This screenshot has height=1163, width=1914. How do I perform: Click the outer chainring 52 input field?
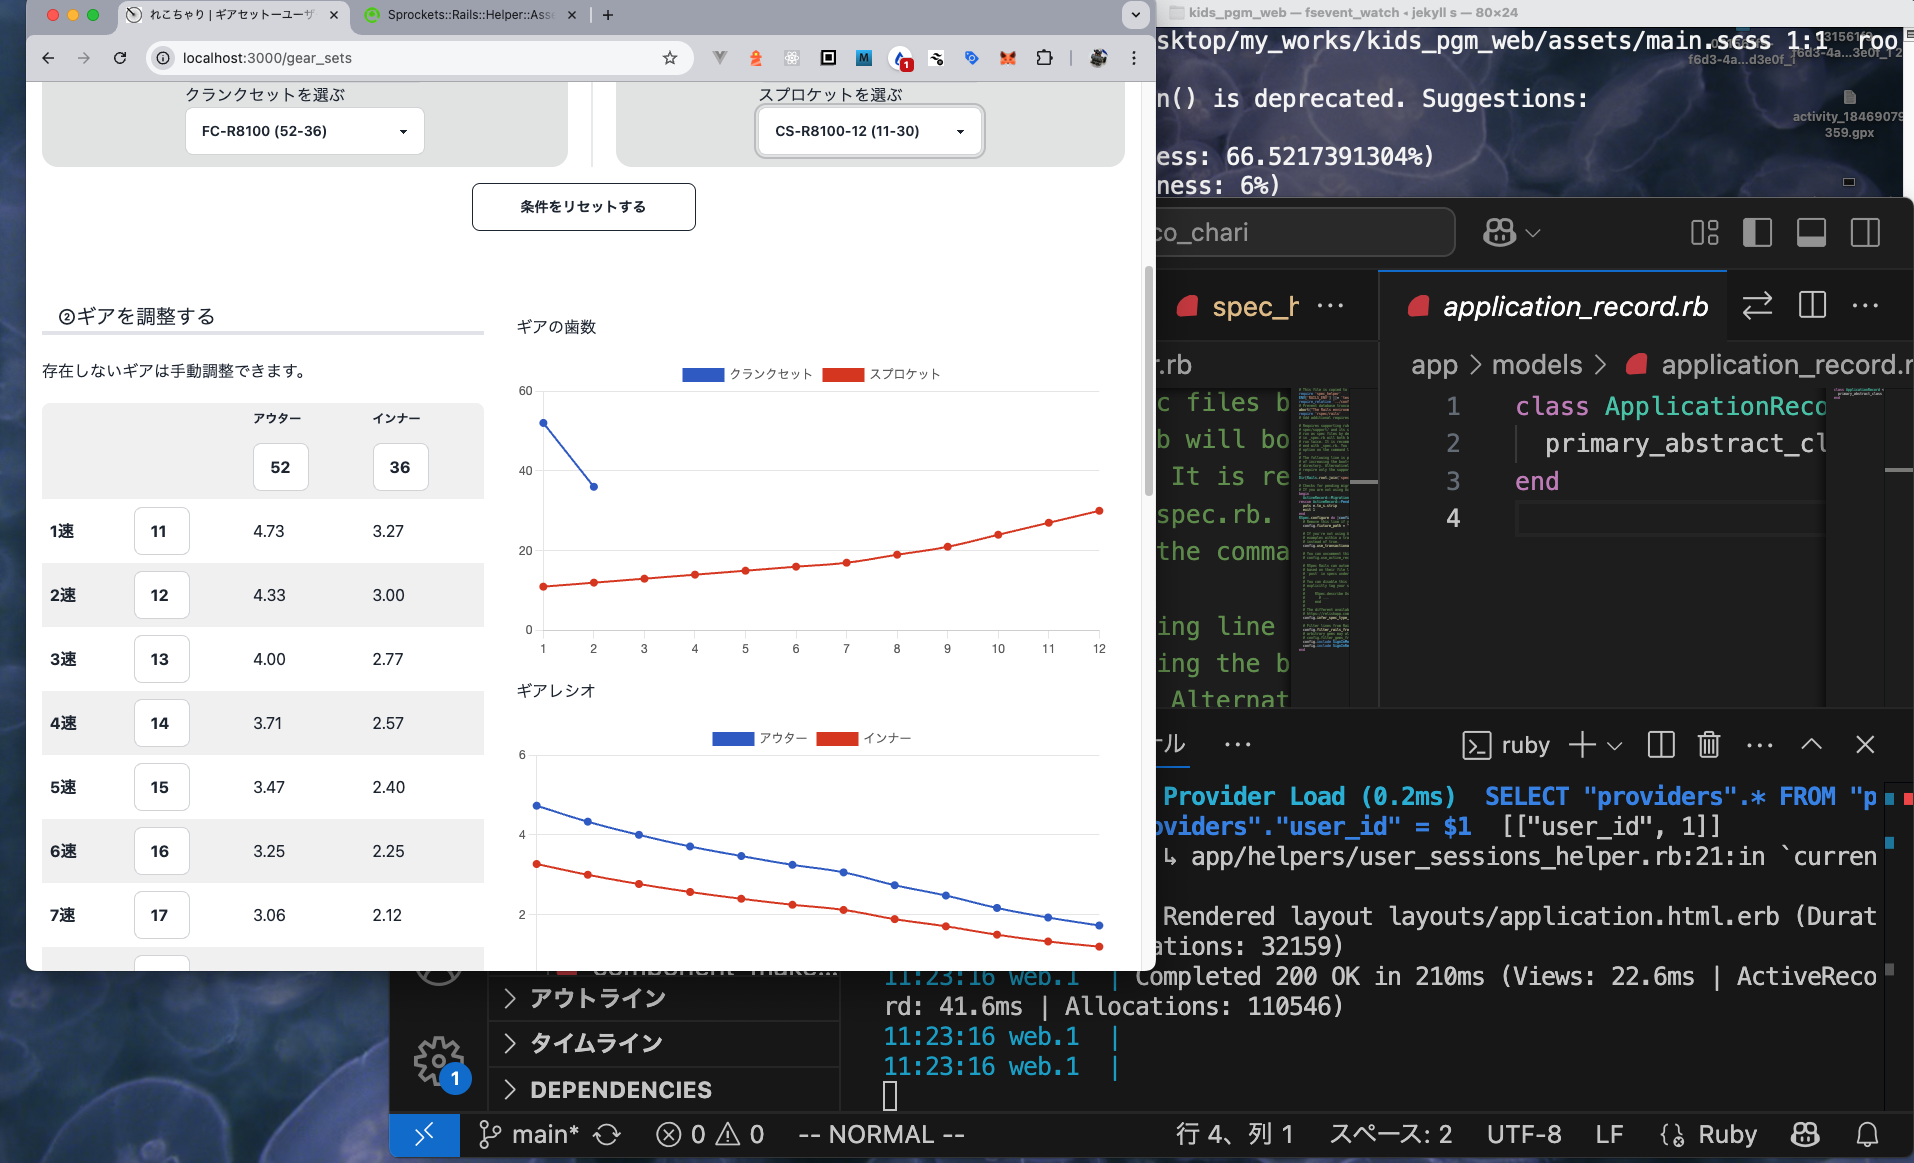280,467
